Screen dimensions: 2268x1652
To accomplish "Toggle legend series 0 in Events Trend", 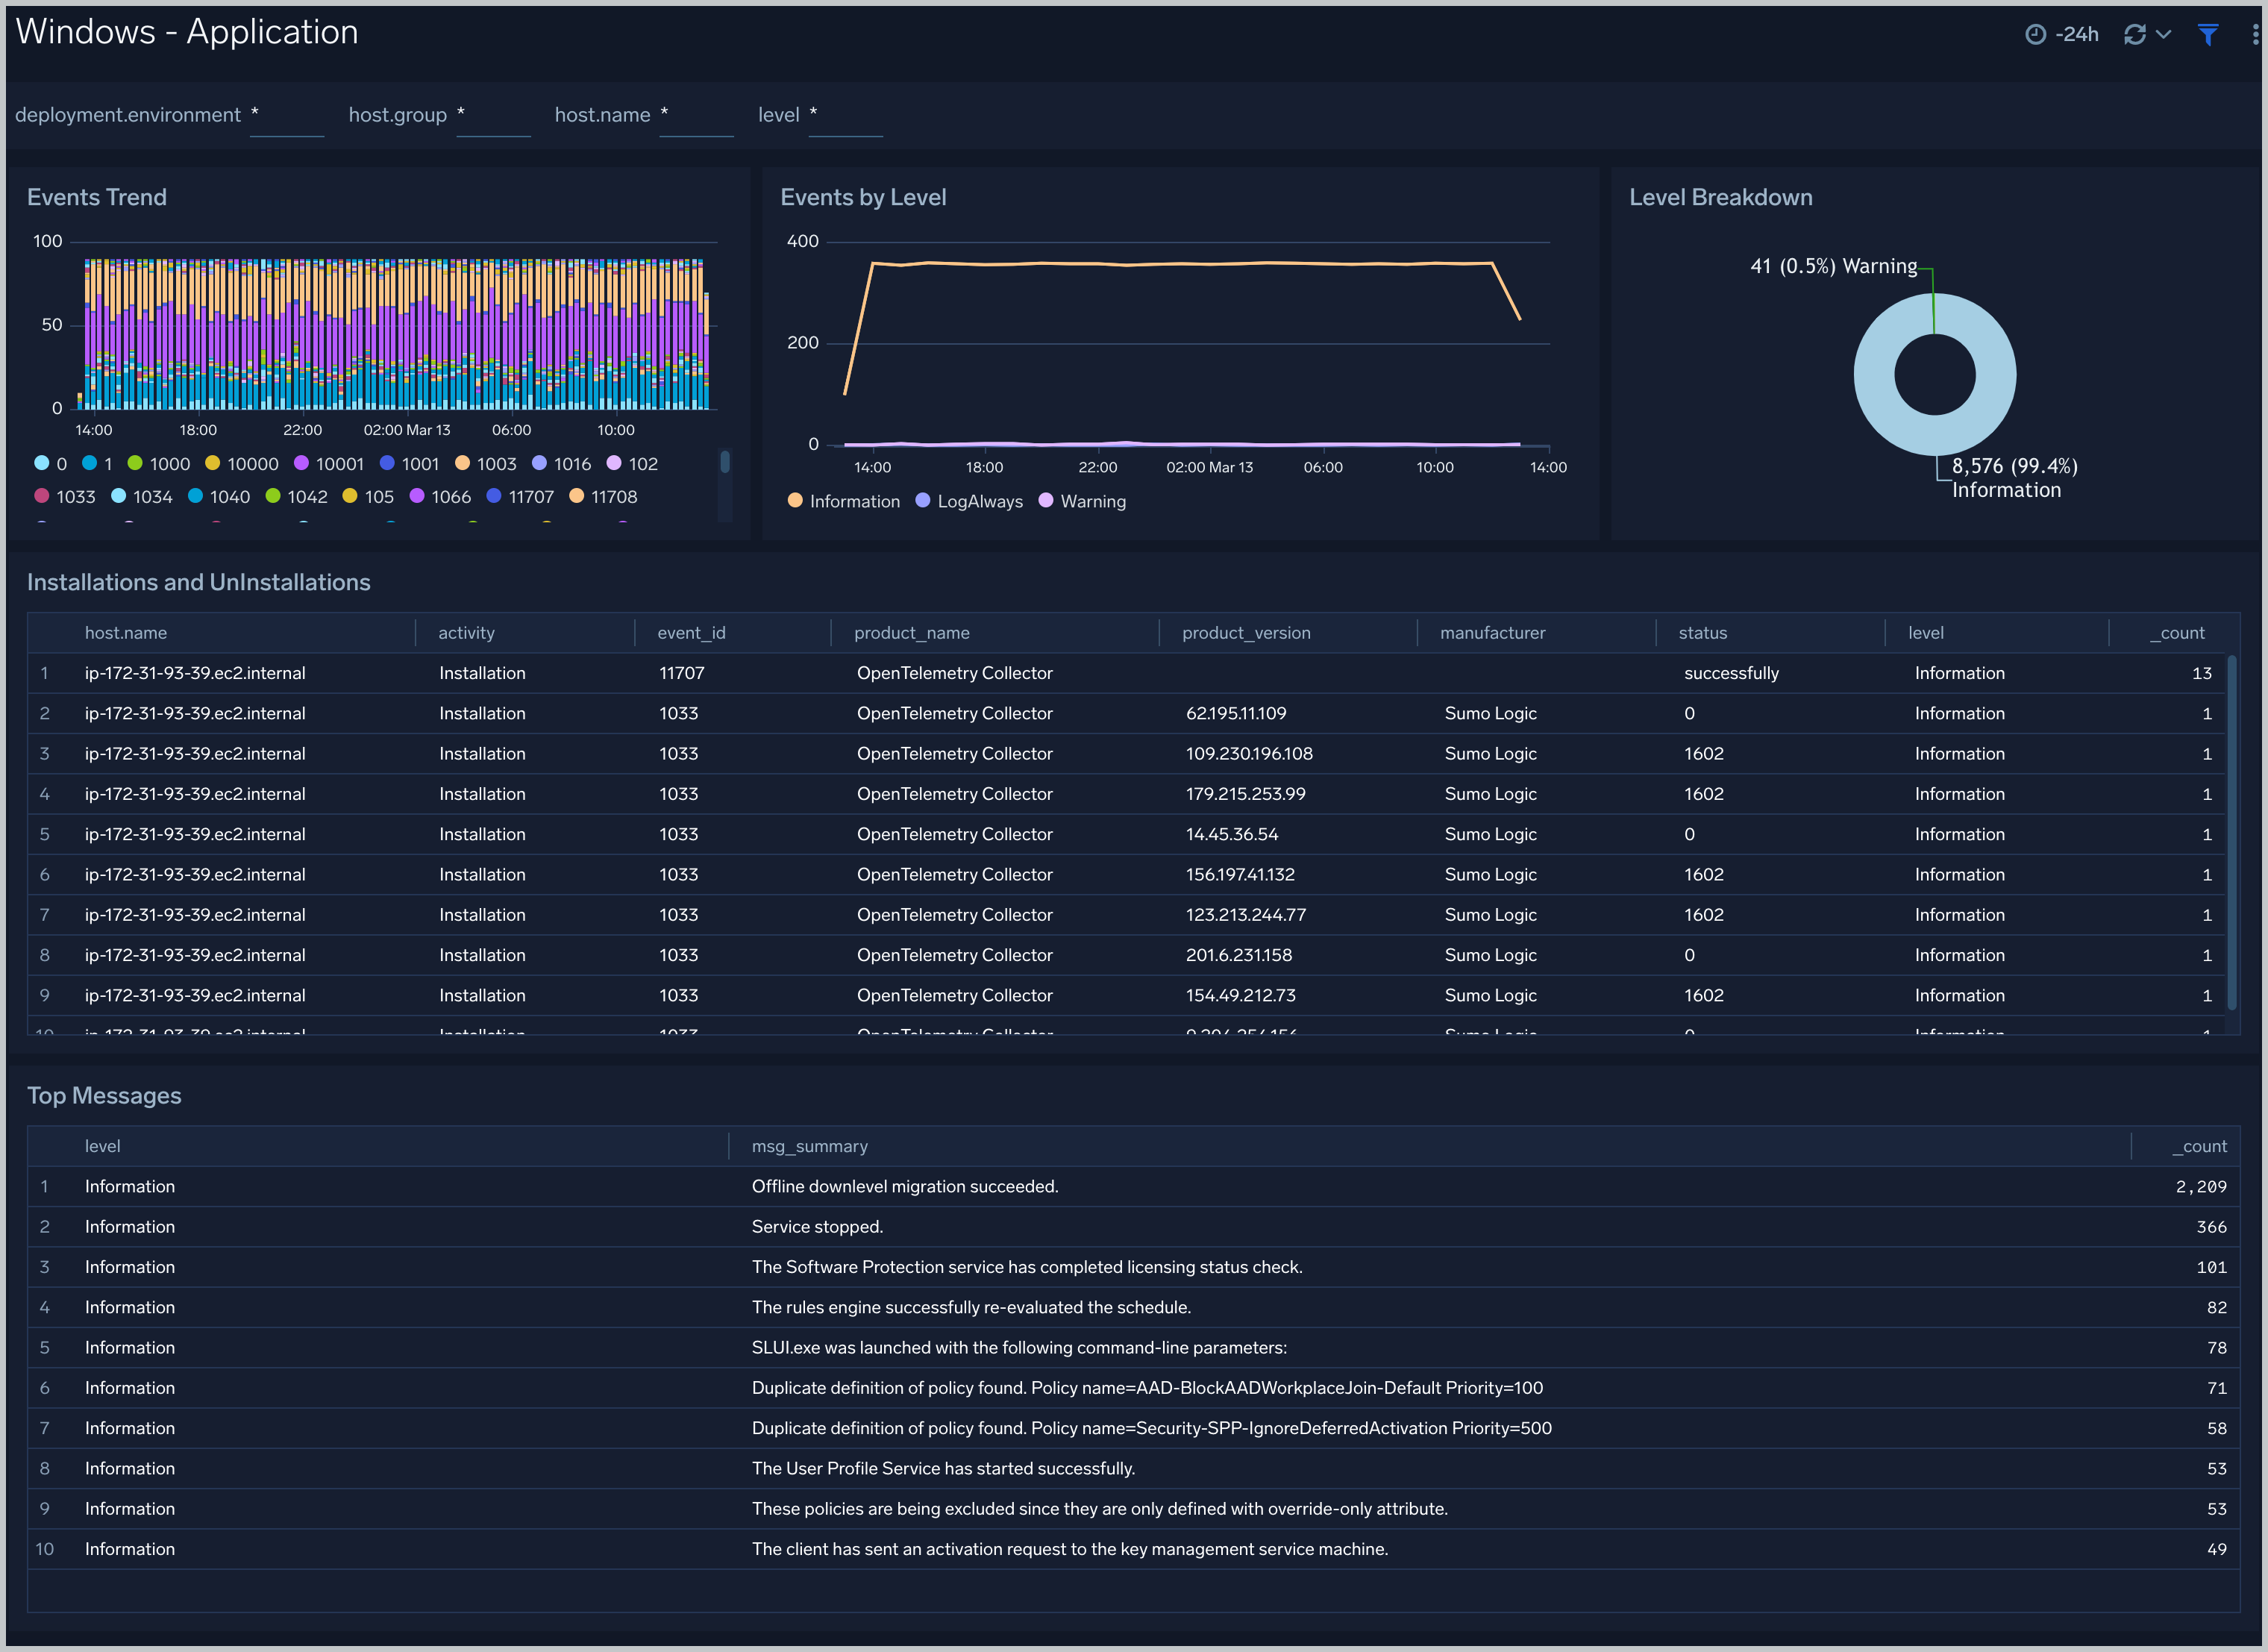I will pos(51,464).
